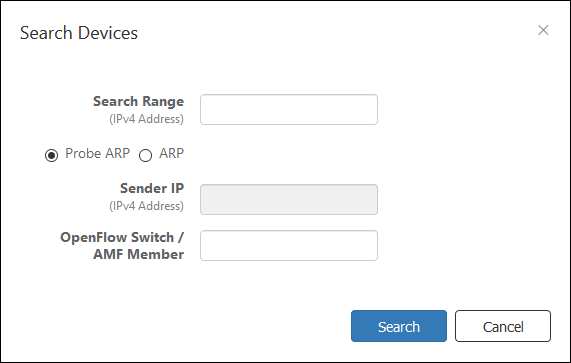Click IPv4 Address hint under Search Range
The width and height of the screenshot is (571, 363).
coord(146,119)
